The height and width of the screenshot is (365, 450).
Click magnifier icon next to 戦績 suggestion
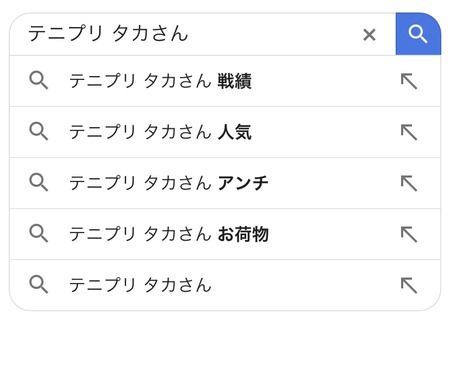click(39, 80)
